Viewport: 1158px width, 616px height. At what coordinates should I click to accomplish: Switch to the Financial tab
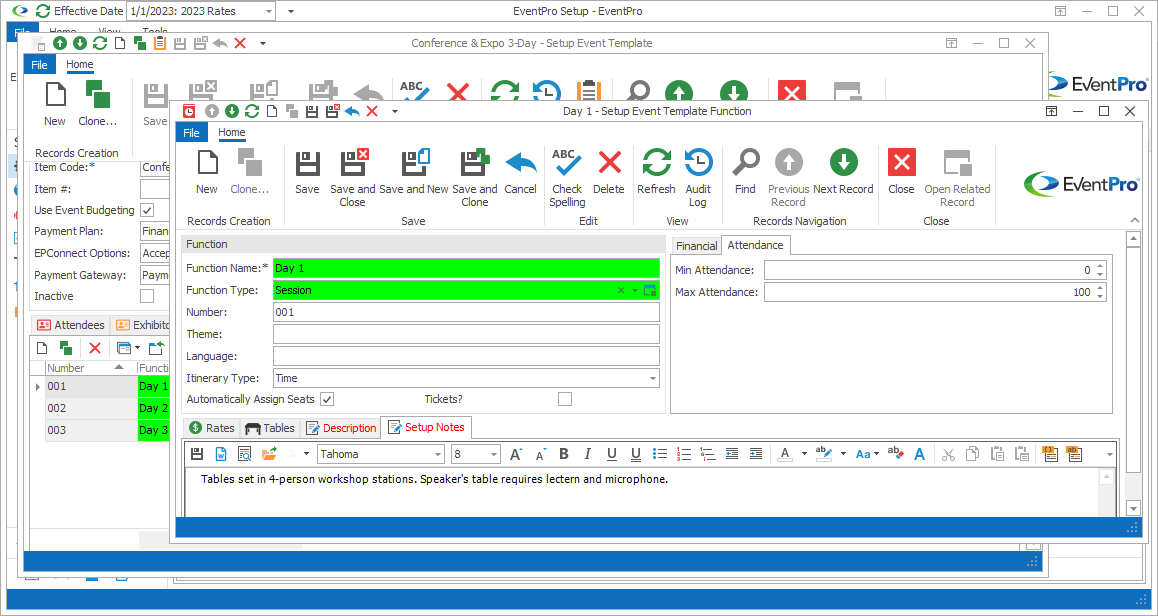click(696, 246)
